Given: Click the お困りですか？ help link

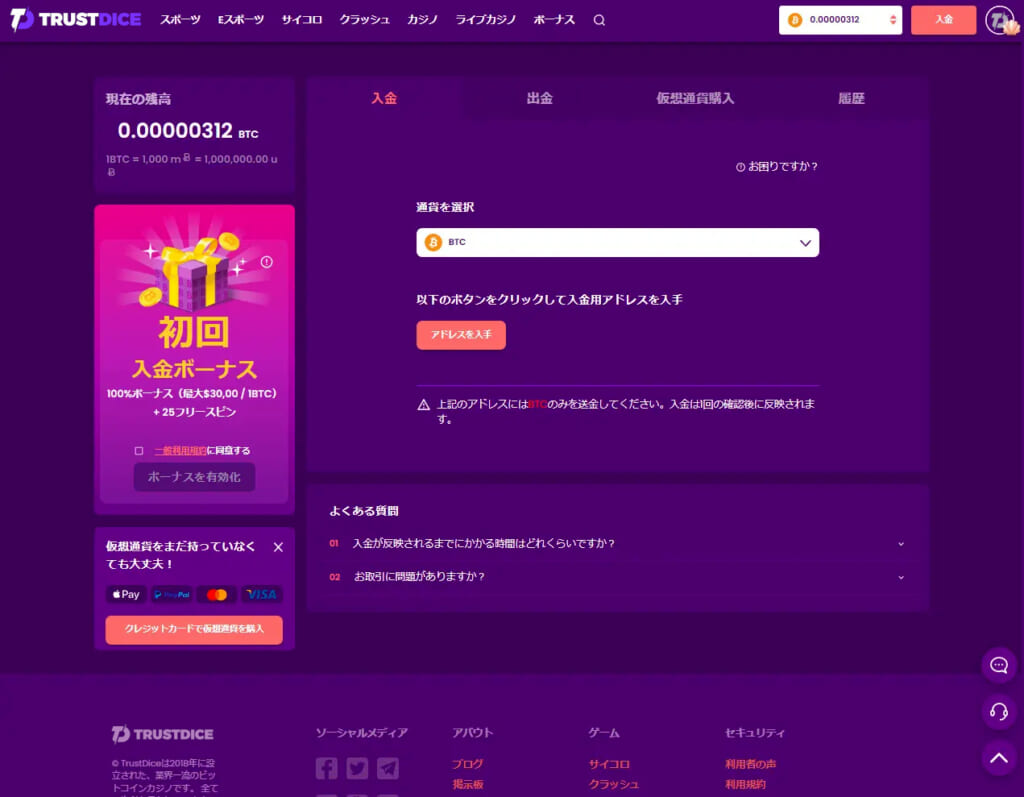Looking at the screenshot, I should pos(777,167).
